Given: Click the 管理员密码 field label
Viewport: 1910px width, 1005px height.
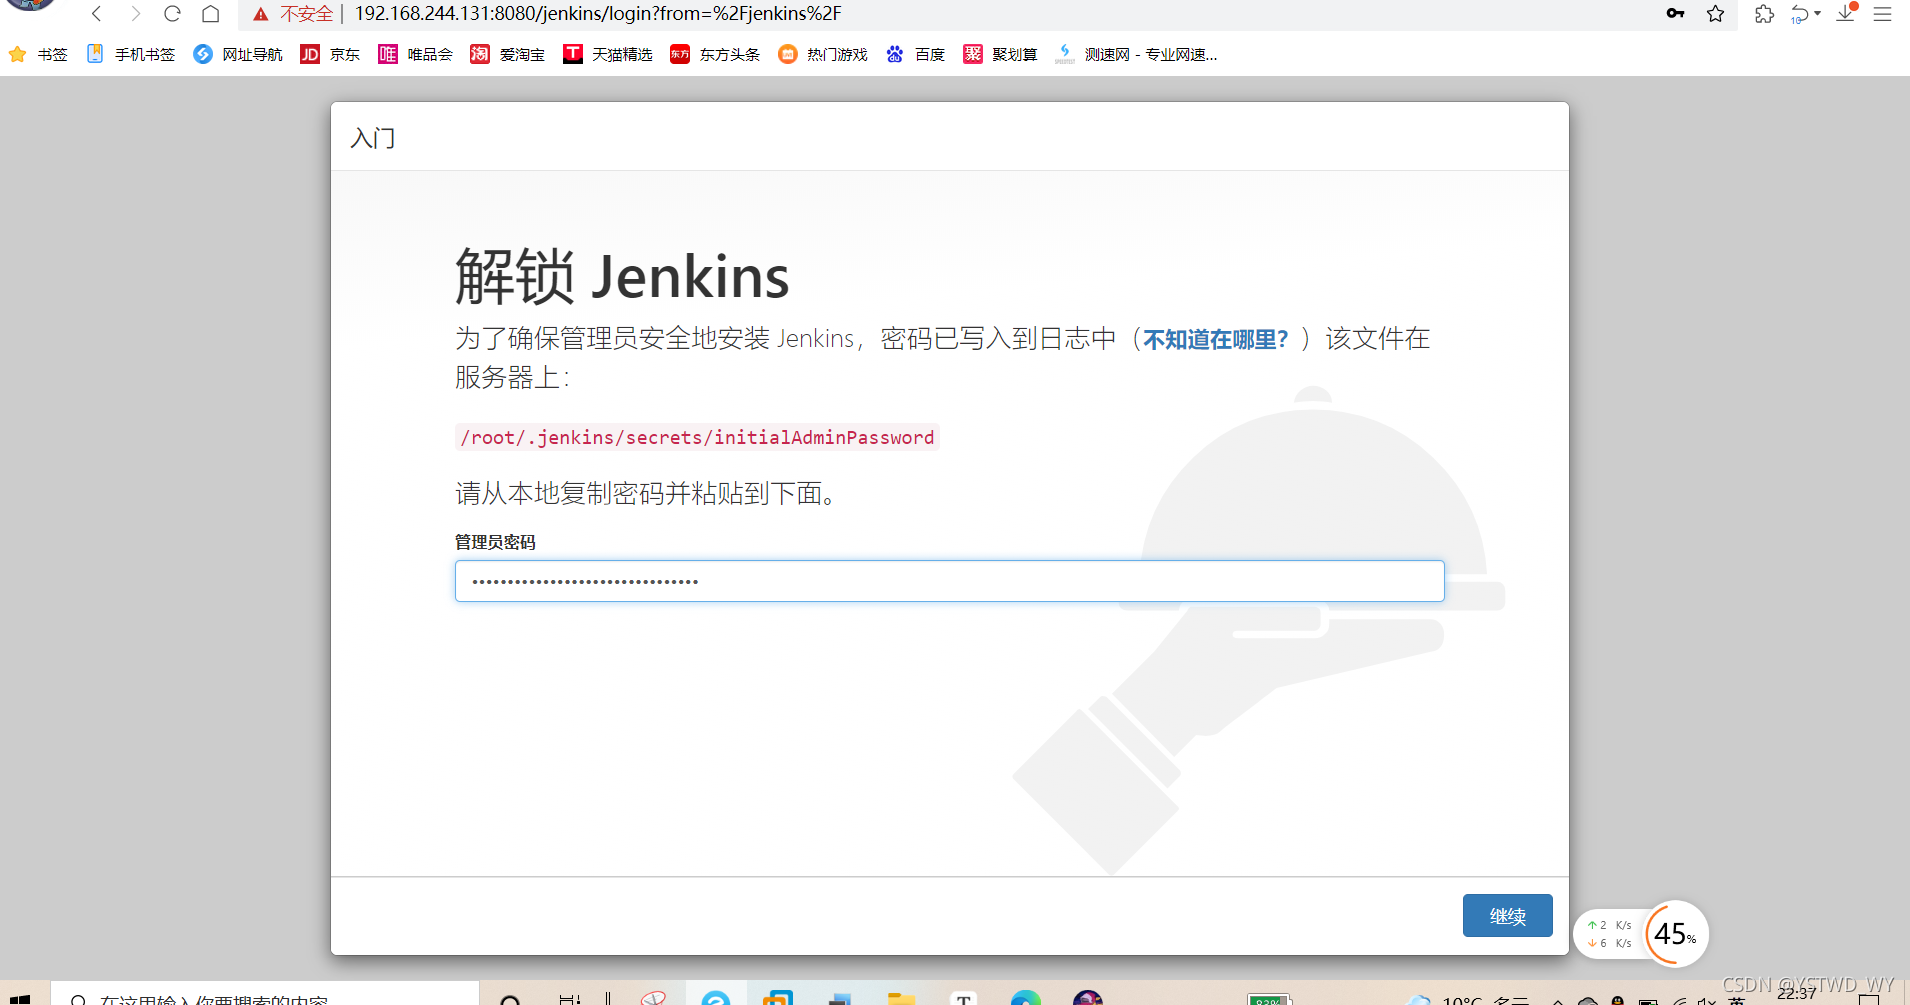Looking at the screenshot, I should [x=495, y=542].
